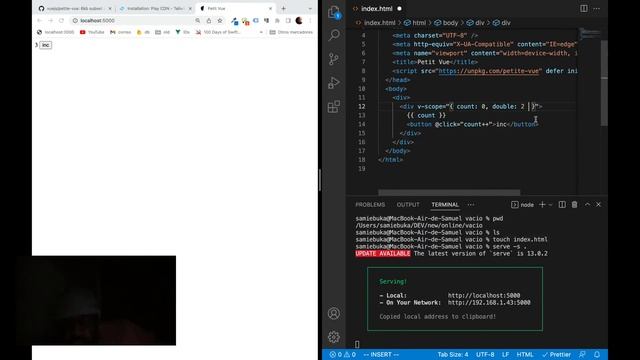This screenshot has width=640, height=360.
Task: Click the editor horizontal scrollbar
Action: (449, 192)
